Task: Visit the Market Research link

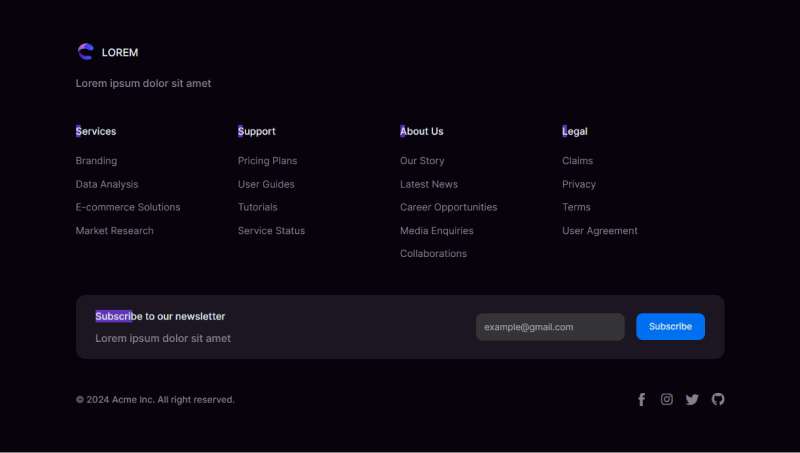Action: (115, 231)
